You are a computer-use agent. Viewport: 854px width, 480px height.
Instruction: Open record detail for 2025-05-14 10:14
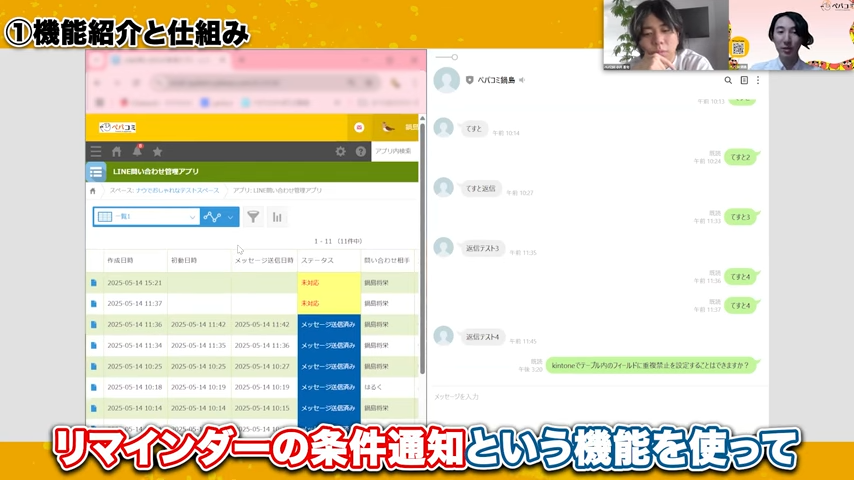94,408
